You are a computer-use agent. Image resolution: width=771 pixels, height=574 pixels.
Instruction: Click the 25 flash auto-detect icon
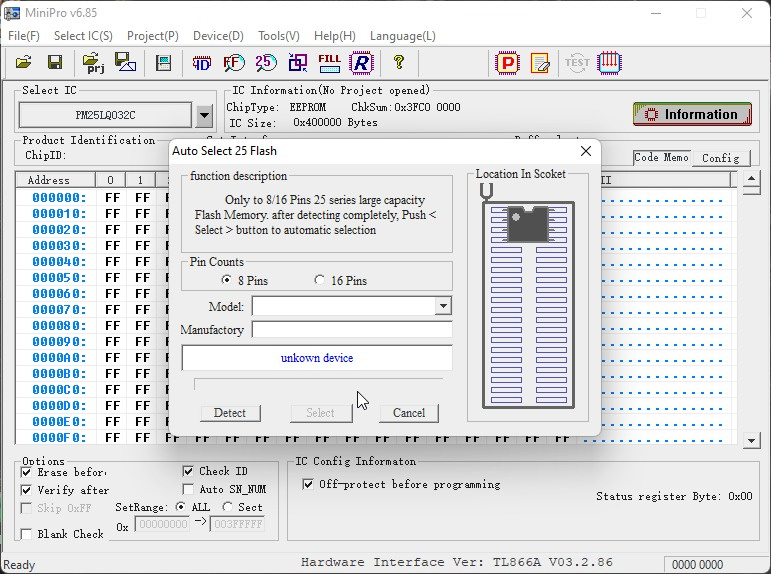[x=265, y=63]
